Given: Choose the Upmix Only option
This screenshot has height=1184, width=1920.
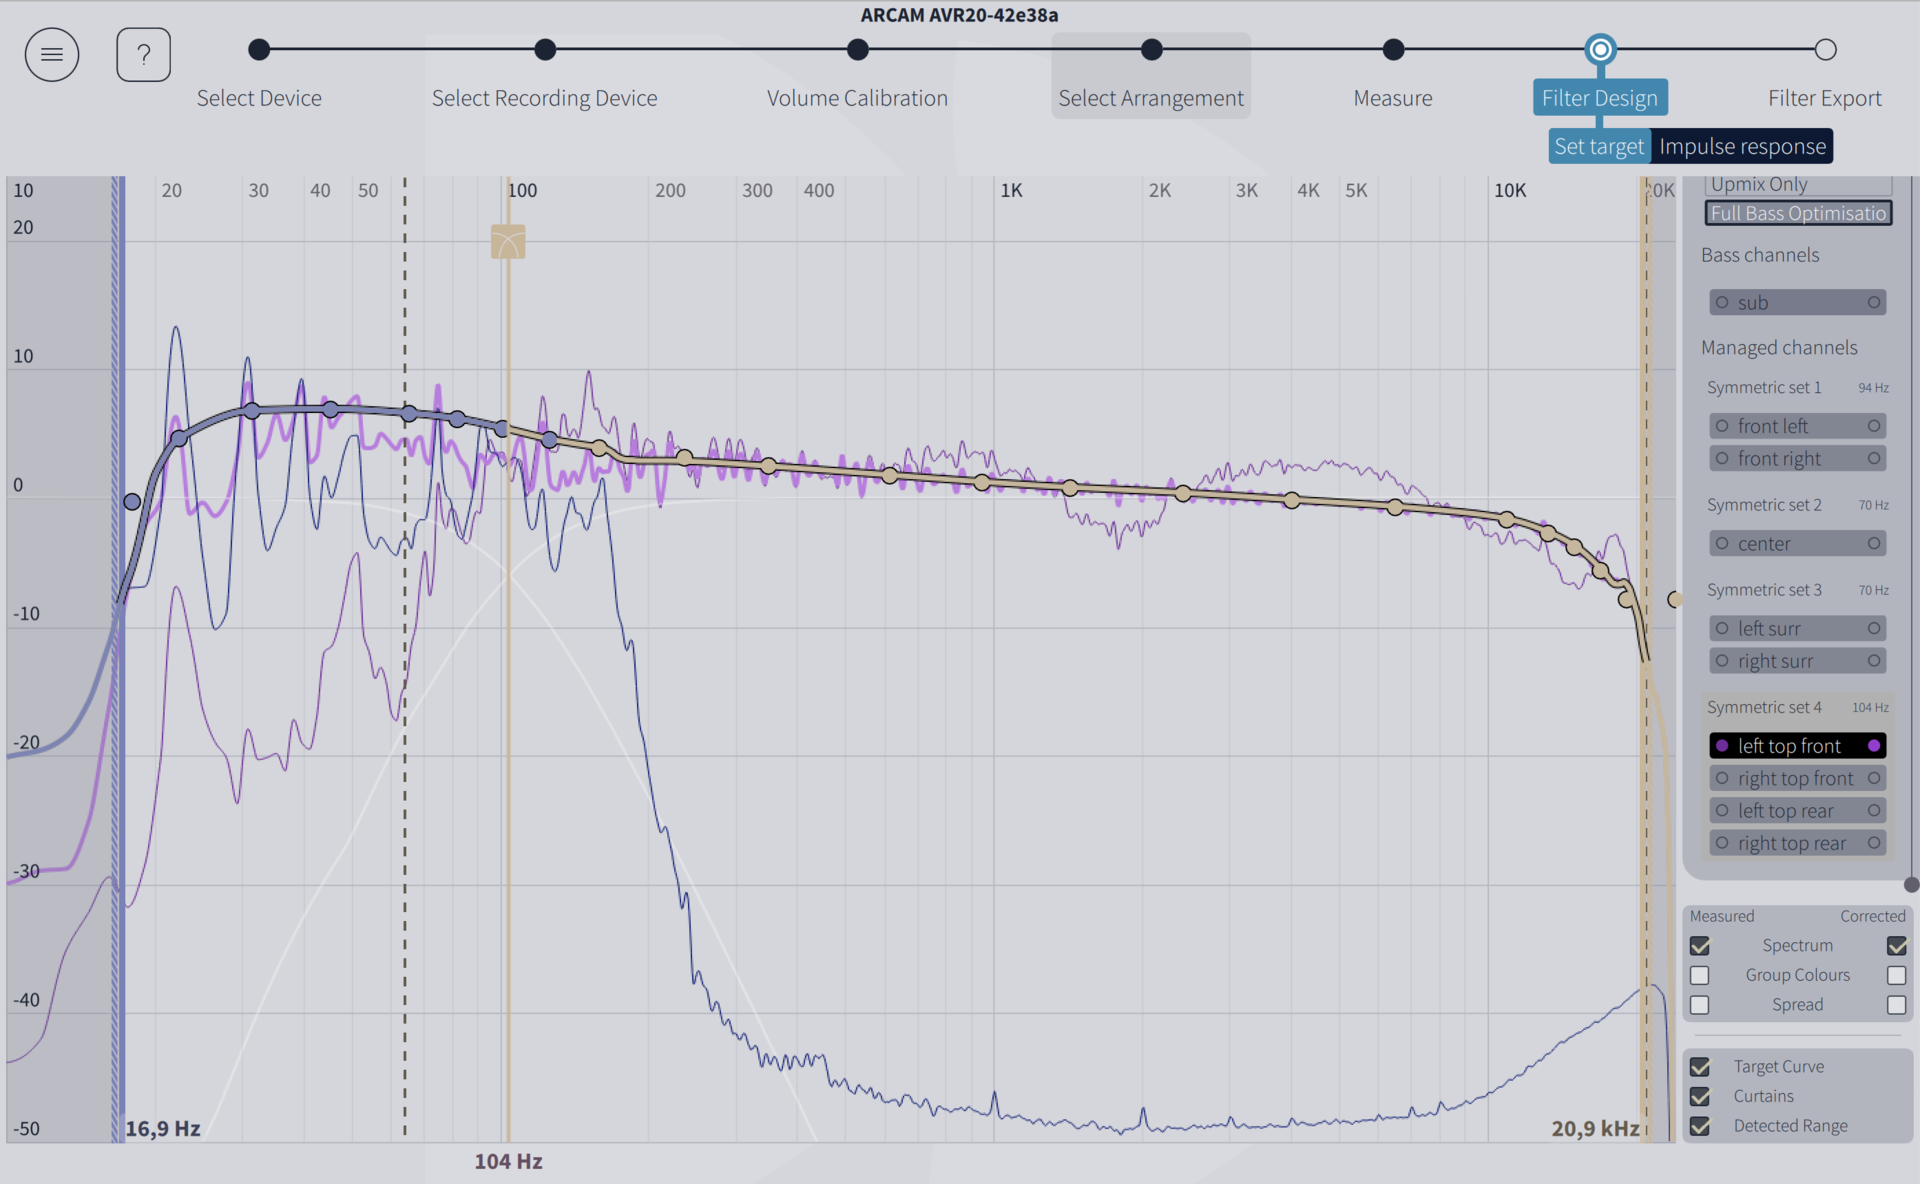Looking at the screenshot, I should click(1798, 185).
